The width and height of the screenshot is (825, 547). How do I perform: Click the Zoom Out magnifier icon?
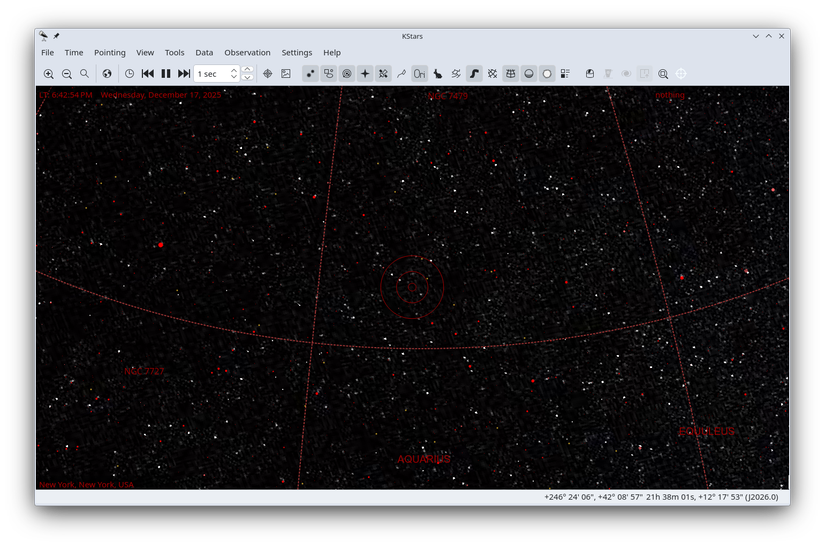[67, 74]
